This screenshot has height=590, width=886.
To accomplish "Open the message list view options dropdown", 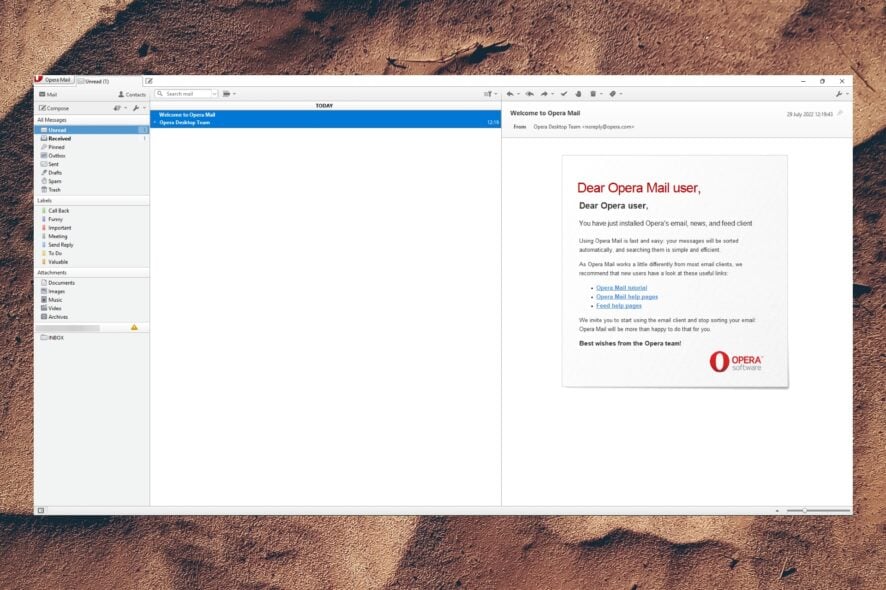I will 229,94.
